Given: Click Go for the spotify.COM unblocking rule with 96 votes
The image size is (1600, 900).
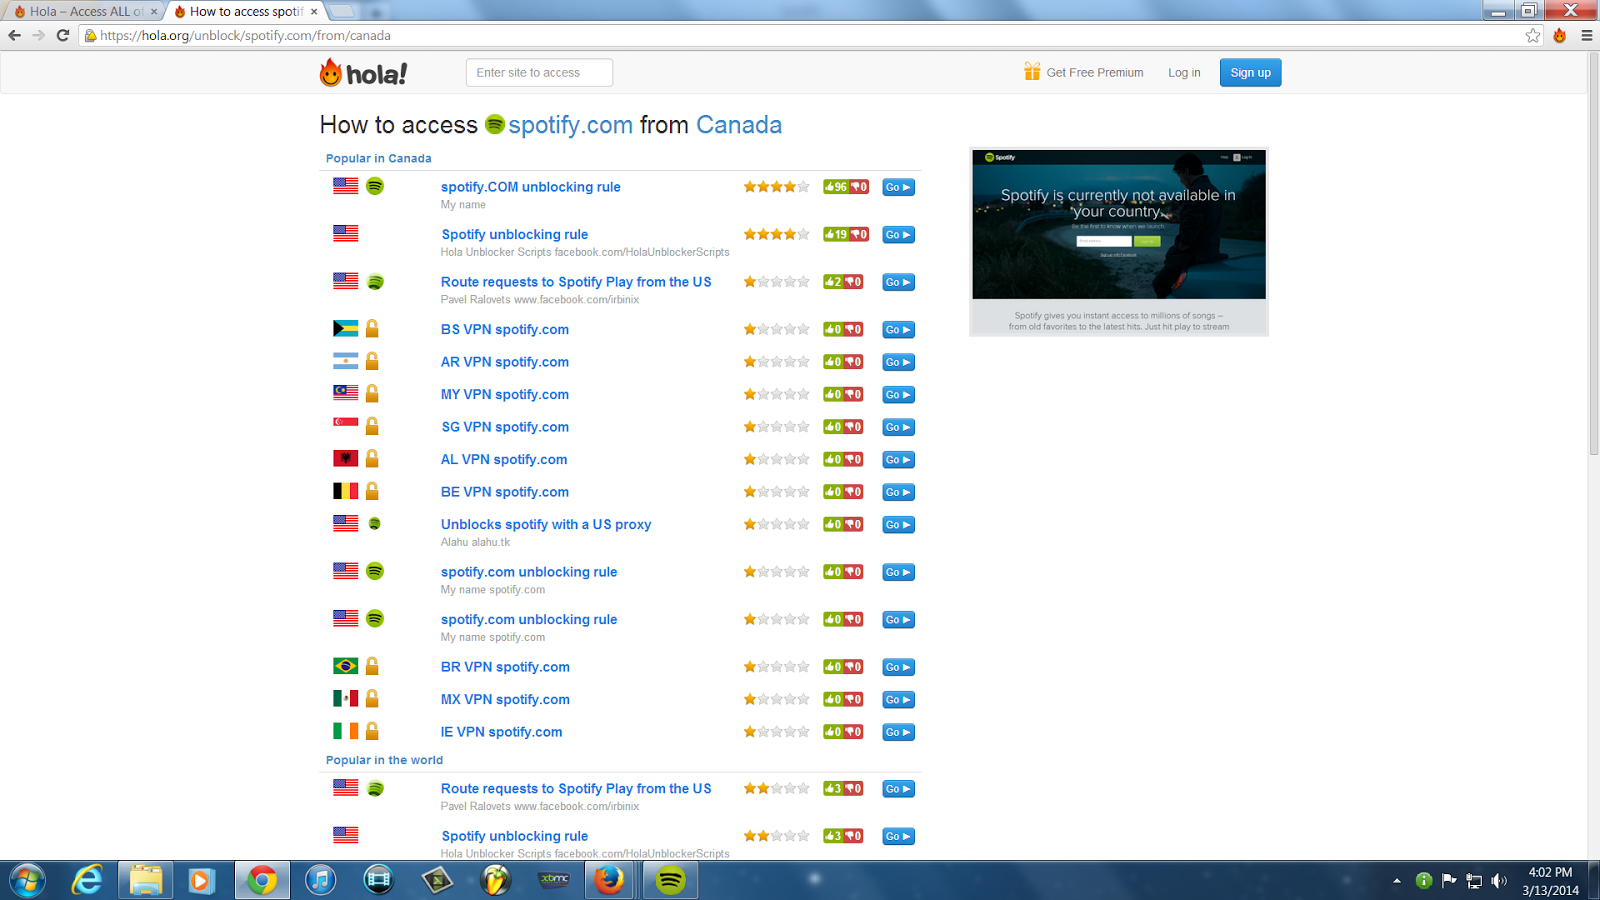Looking at the screenshot, I should pos(898,187).
